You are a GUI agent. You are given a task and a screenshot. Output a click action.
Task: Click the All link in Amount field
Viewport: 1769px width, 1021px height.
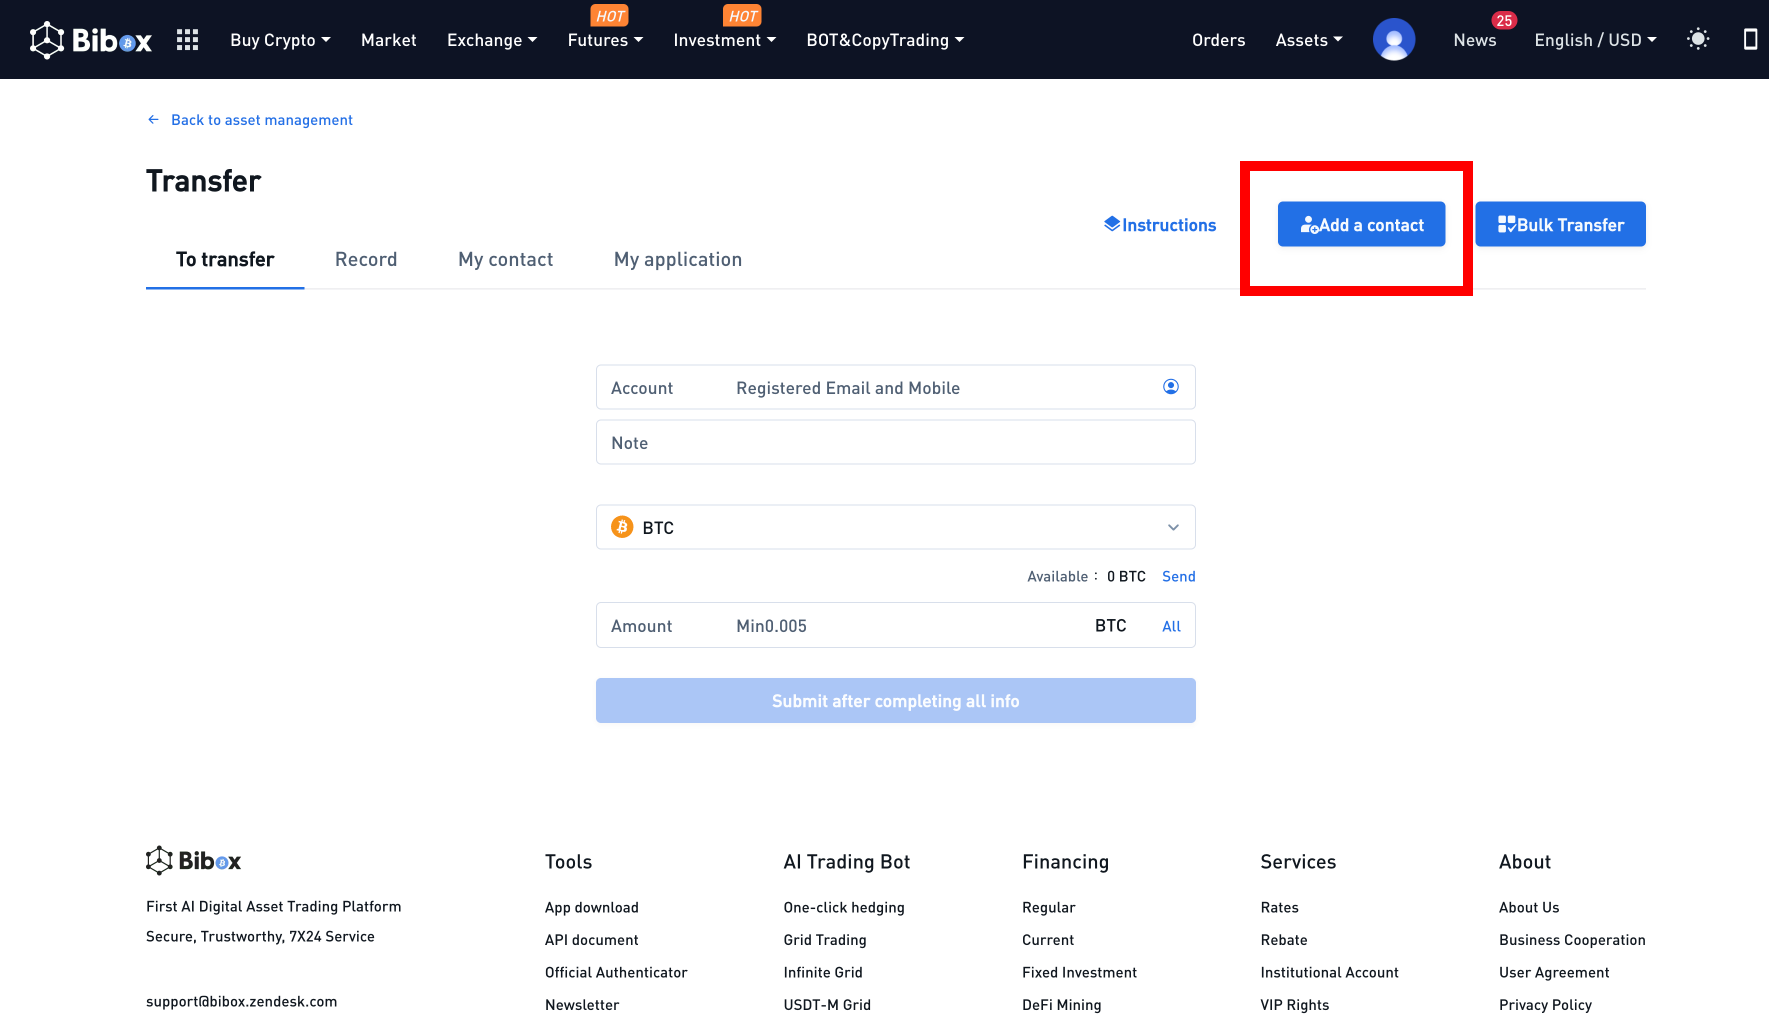click(1171, 627)
